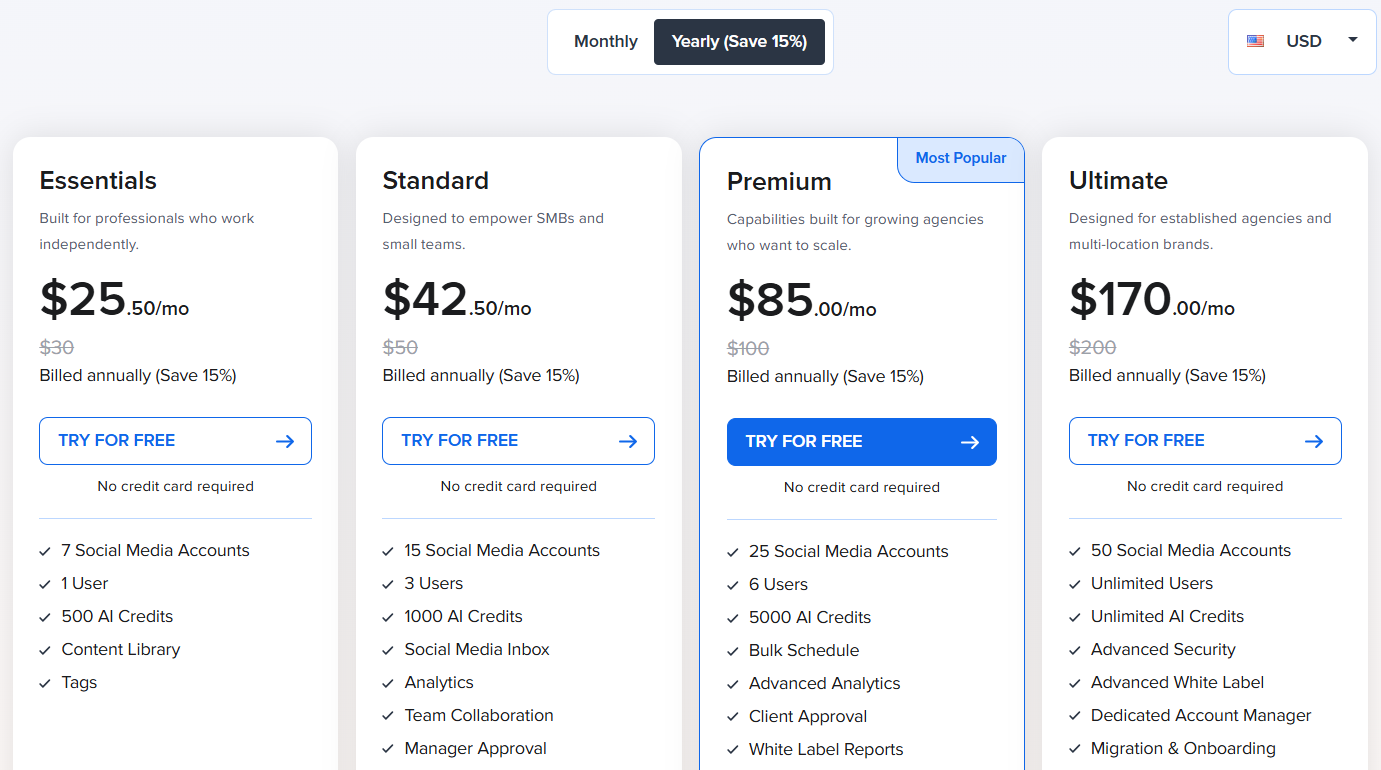Screen dimensions: 1381x770
Task: Select Yearly (Save 15%) billing
Action: 739,41
